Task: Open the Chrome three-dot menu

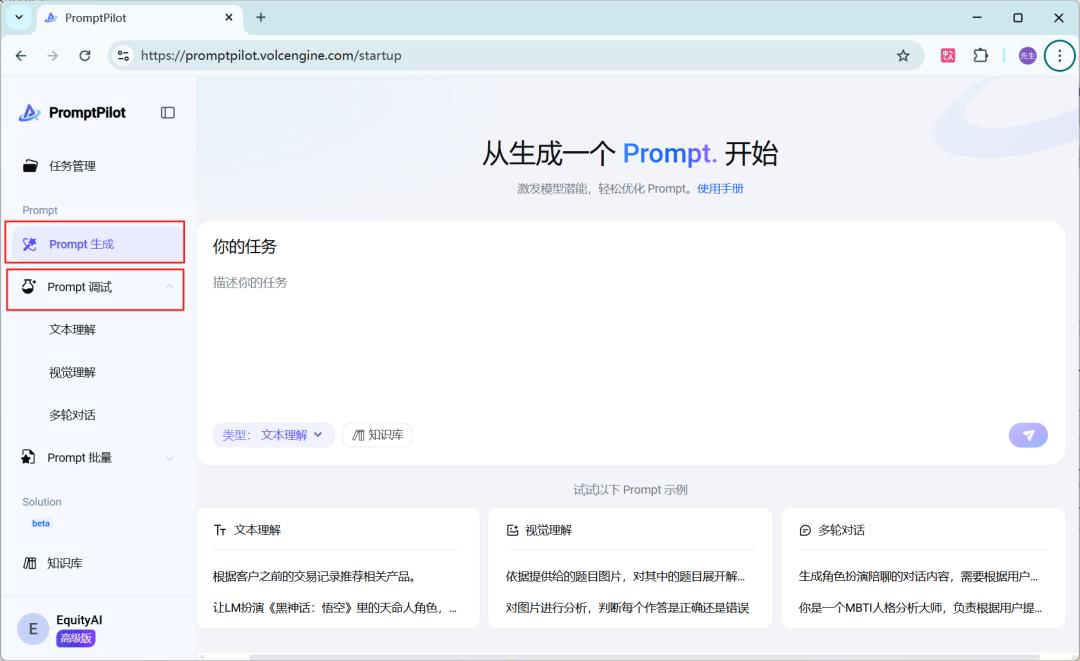Action: [1059, 56]
